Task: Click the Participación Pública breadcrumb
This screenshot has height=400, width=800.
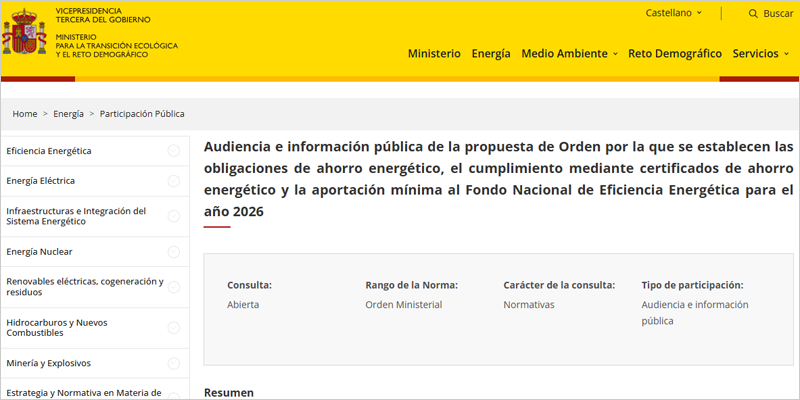Action: tap(142, 114)
